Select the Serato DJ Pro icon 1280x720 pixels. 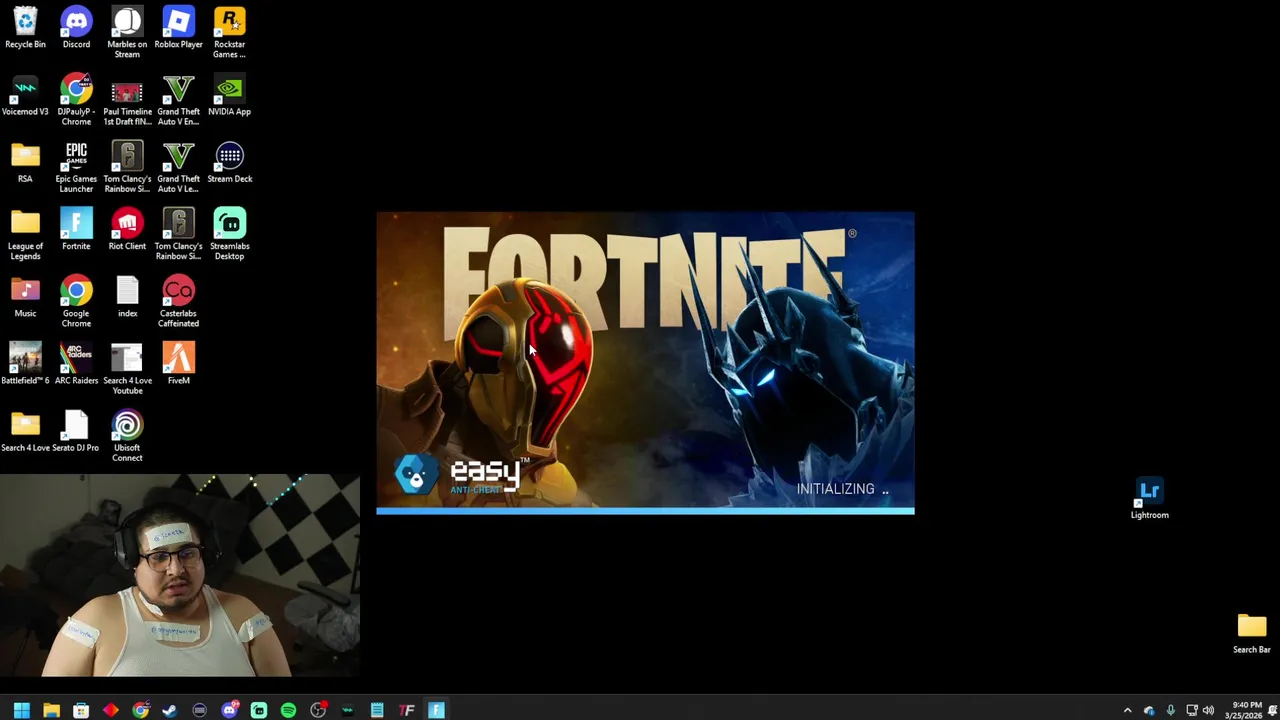76,430
